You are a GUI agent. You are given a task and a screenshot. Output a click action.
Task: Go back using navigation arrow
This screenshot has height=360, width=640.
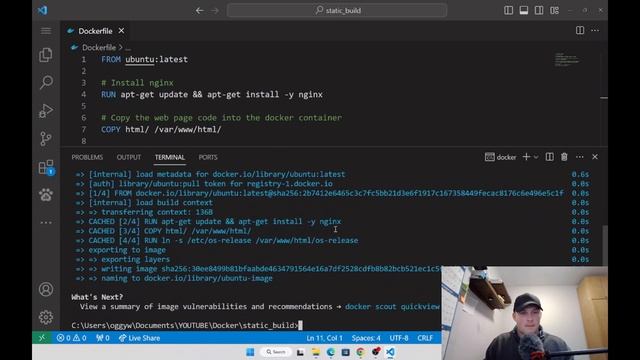pos(199,11)
